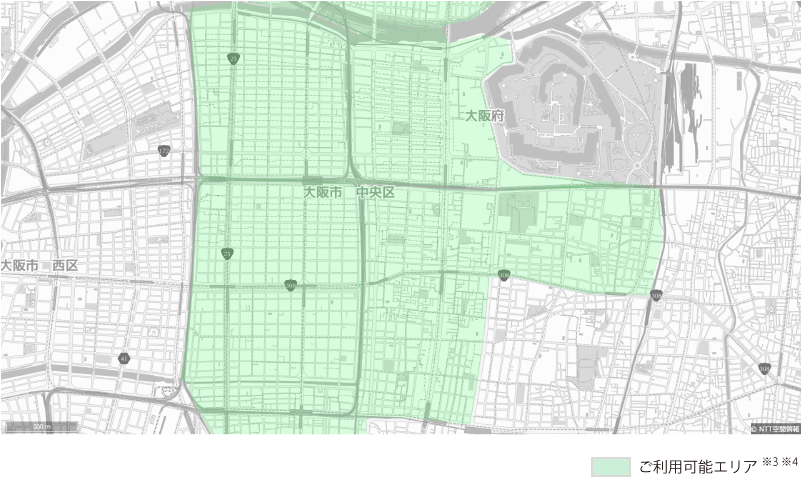This screenshot has height=481, width=803.
Task: Open the ※3 footnote reference
Action: (x=769, y=462)
